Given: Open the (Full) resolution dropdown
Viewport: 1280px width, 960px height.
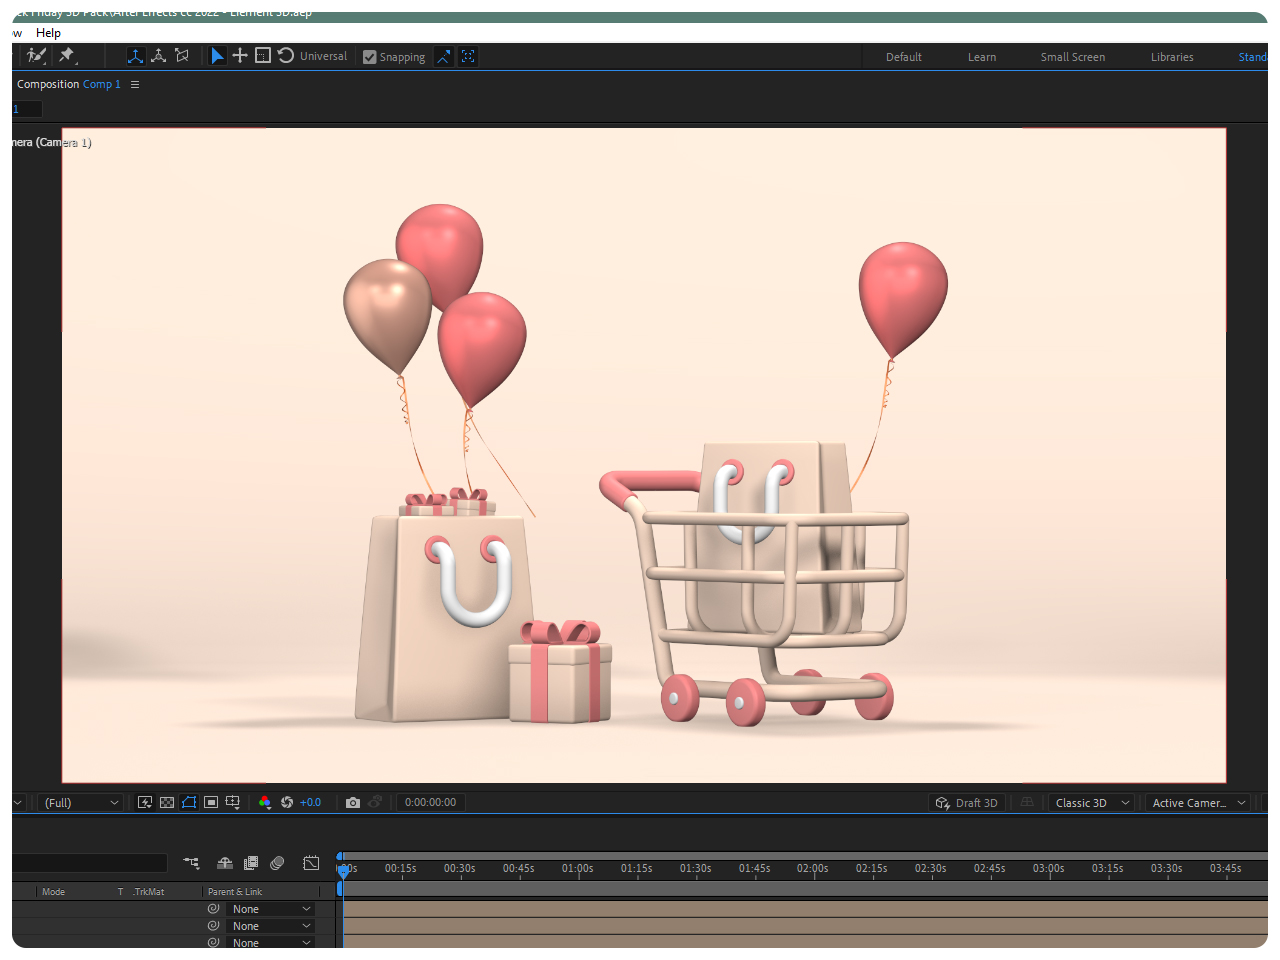Looking at the screenshot, I should click(80, 803).
